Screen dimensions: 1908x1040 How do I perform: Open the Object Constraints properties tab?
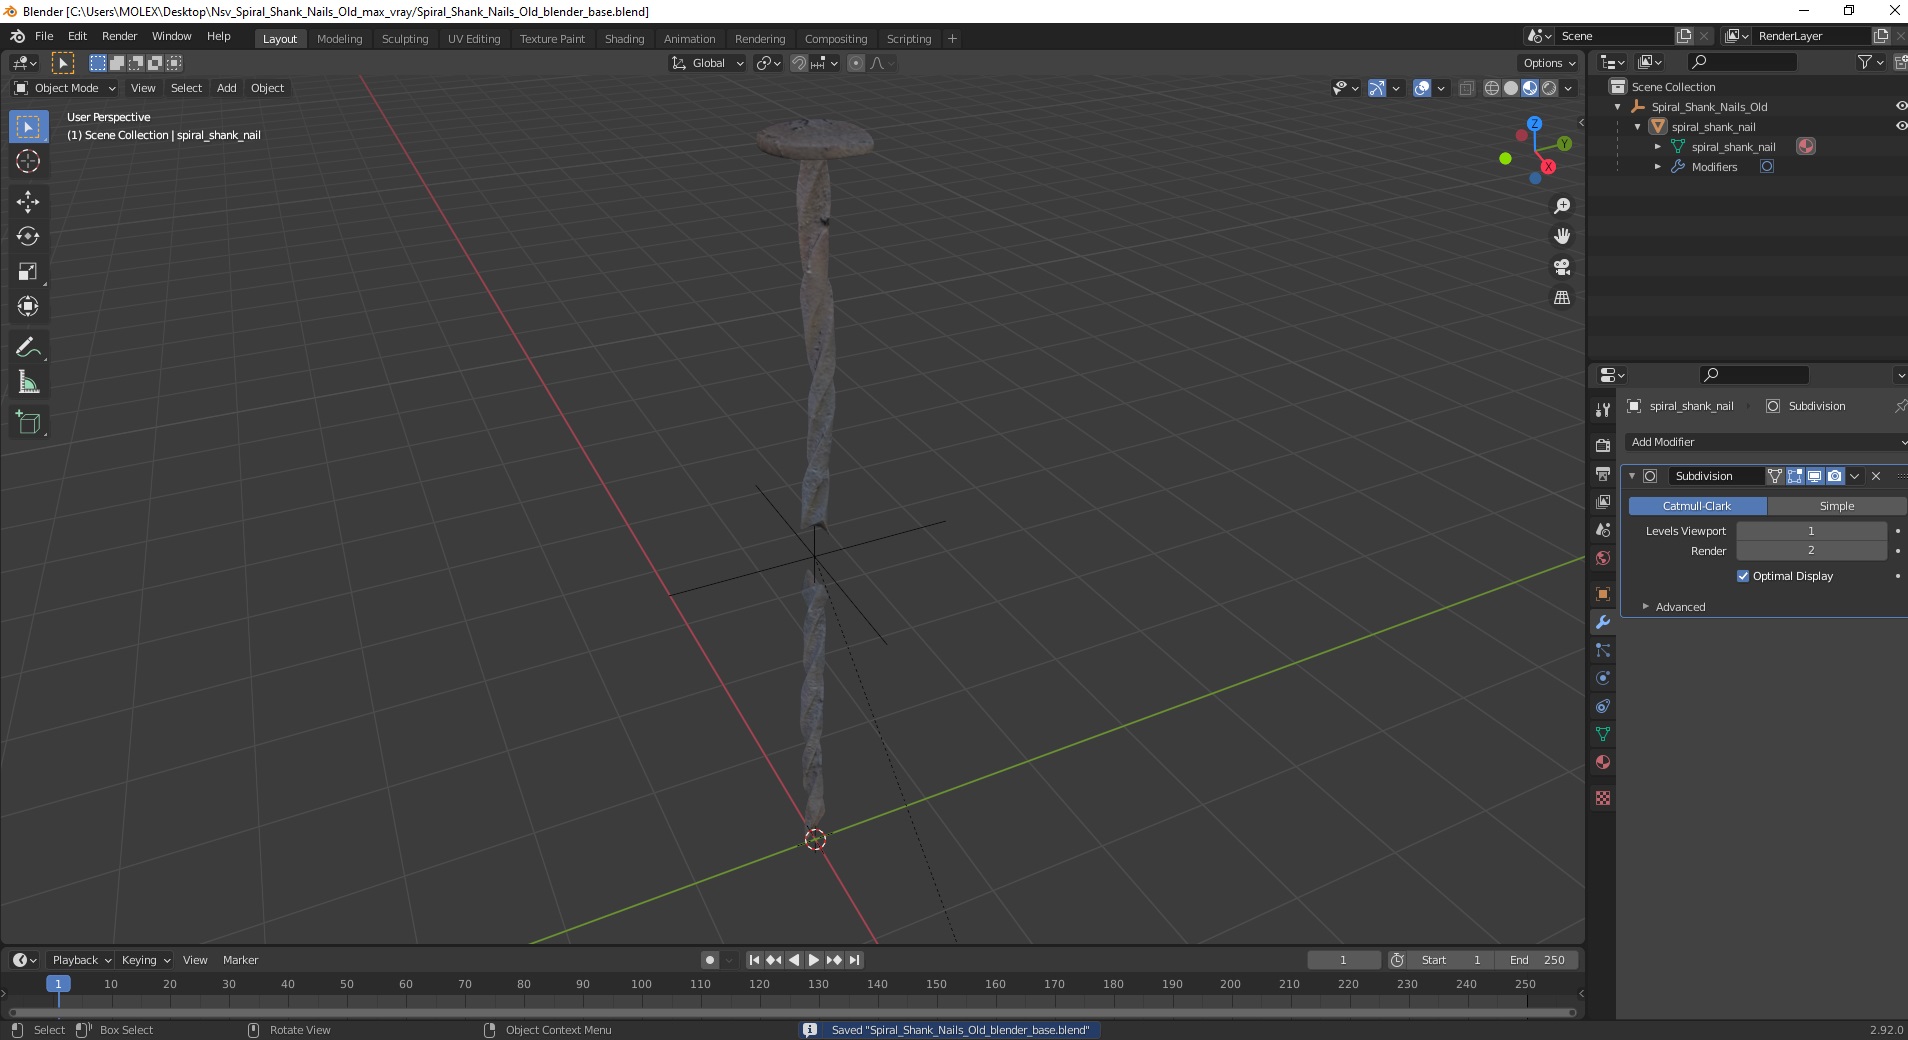[x=1603, y=706]
